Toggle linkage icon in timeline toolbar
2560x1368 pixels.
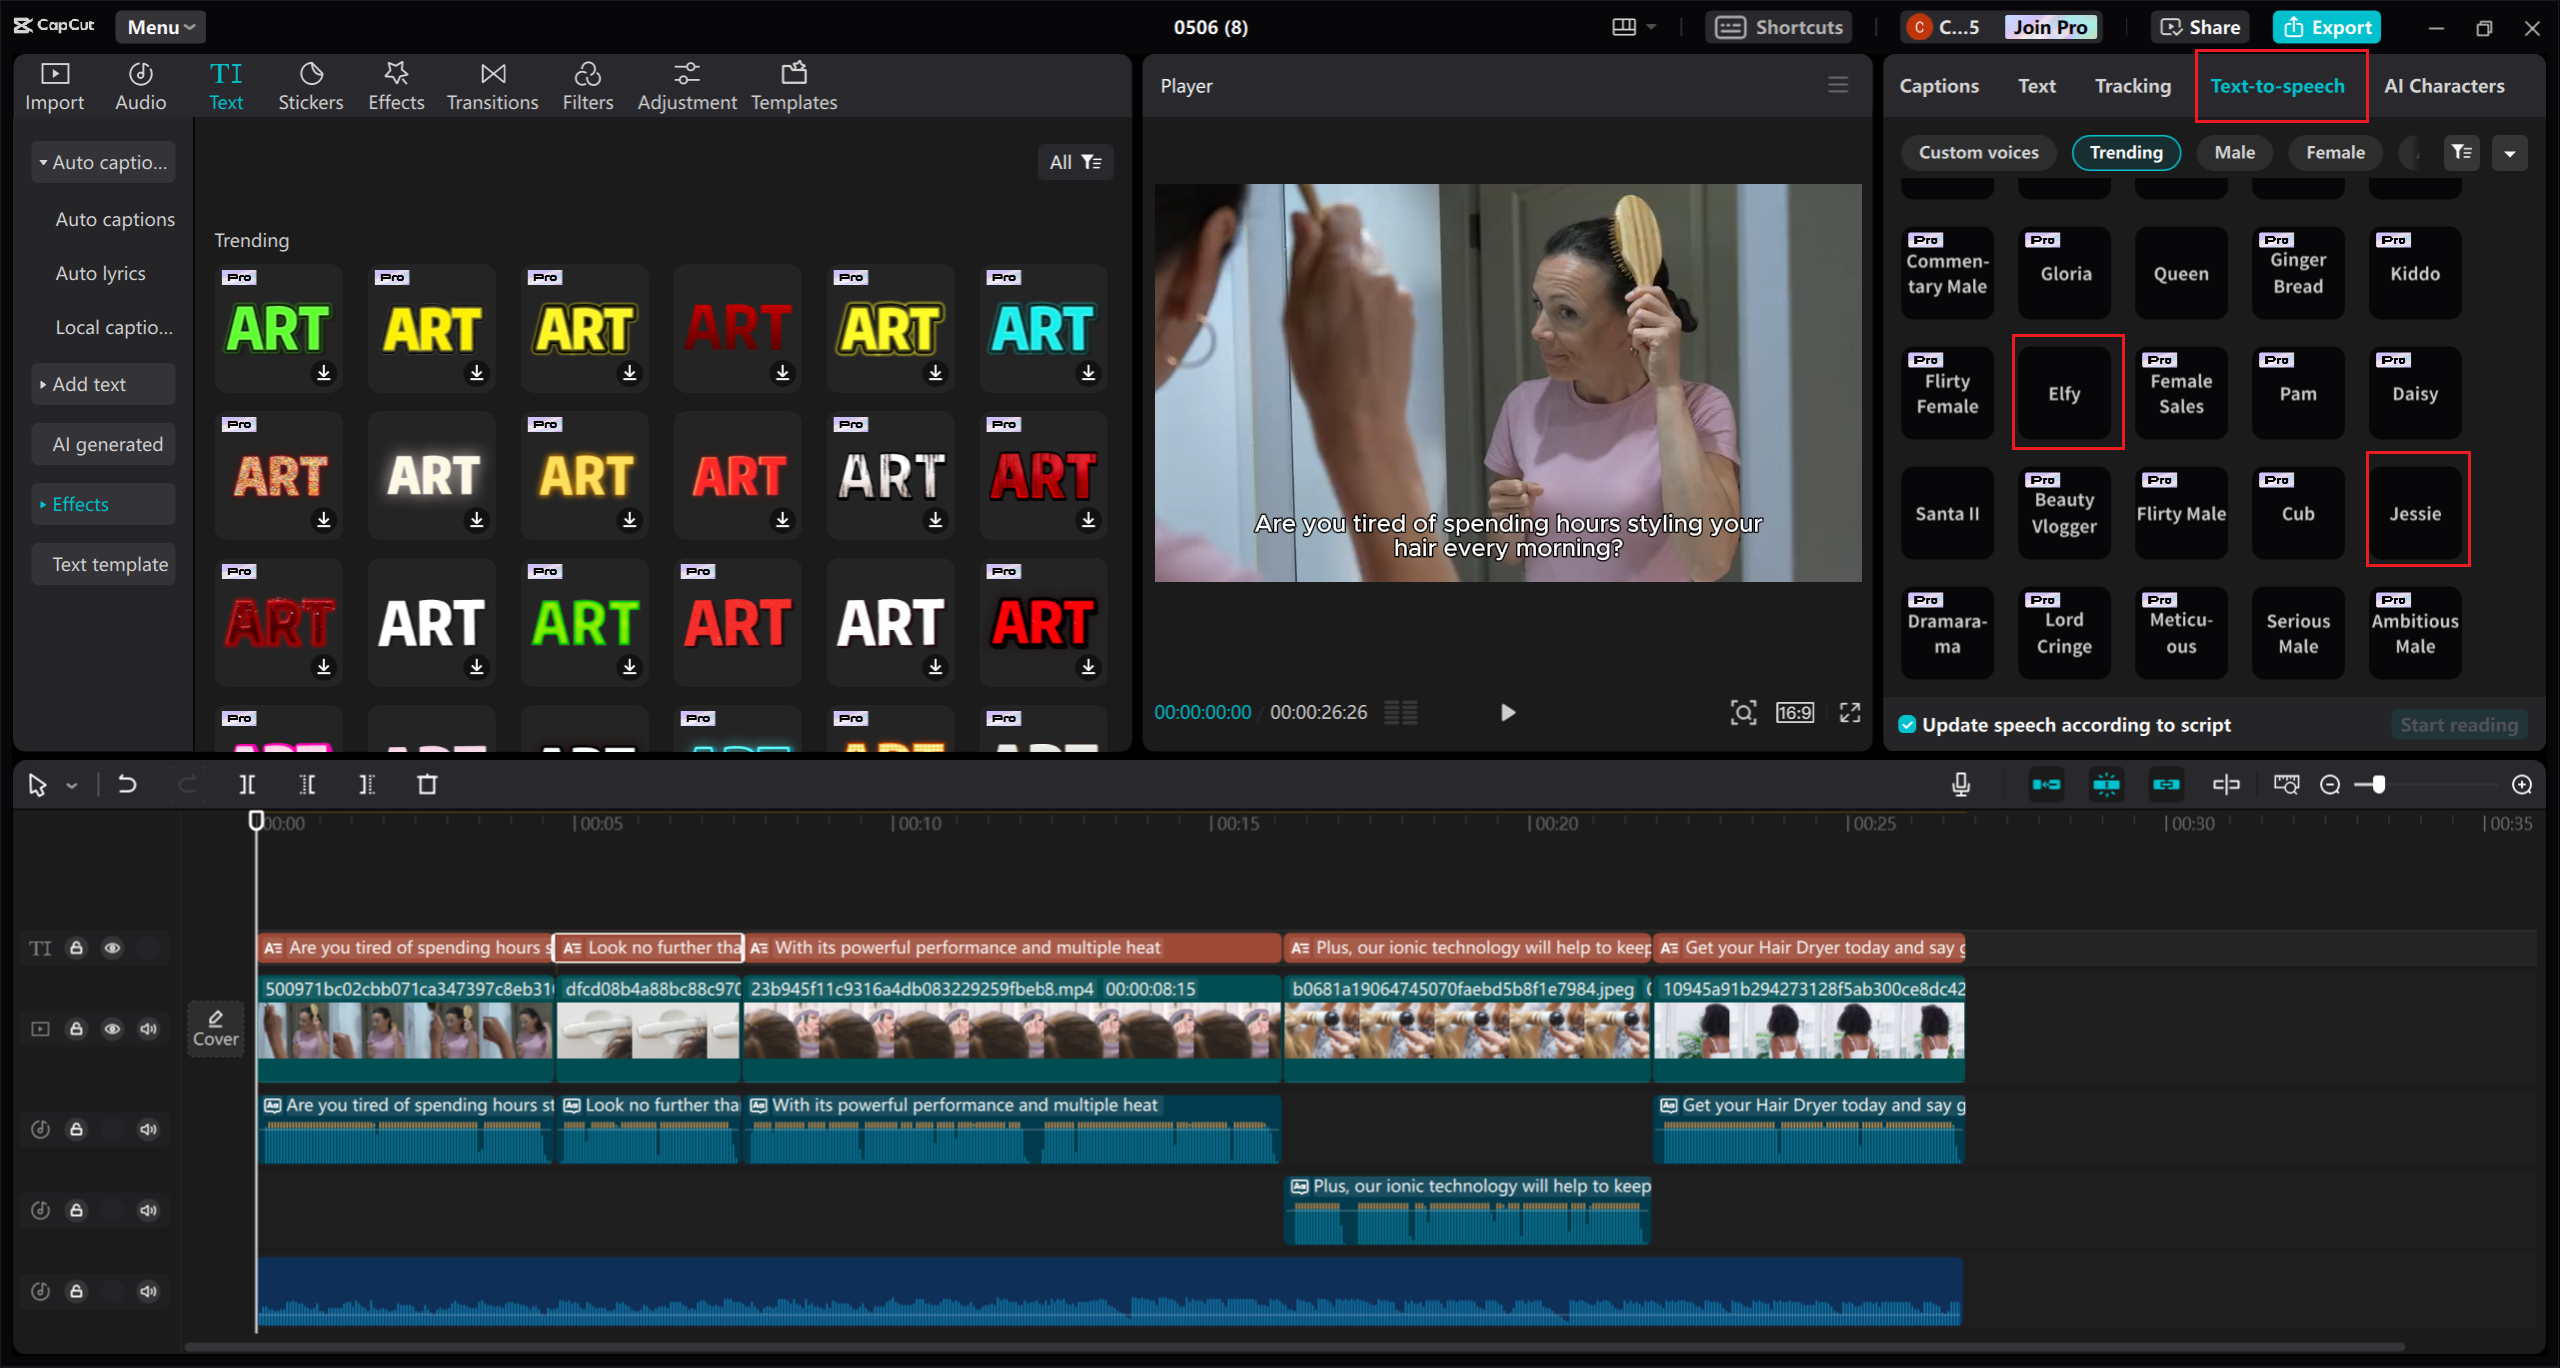(x=2166, y=785)
